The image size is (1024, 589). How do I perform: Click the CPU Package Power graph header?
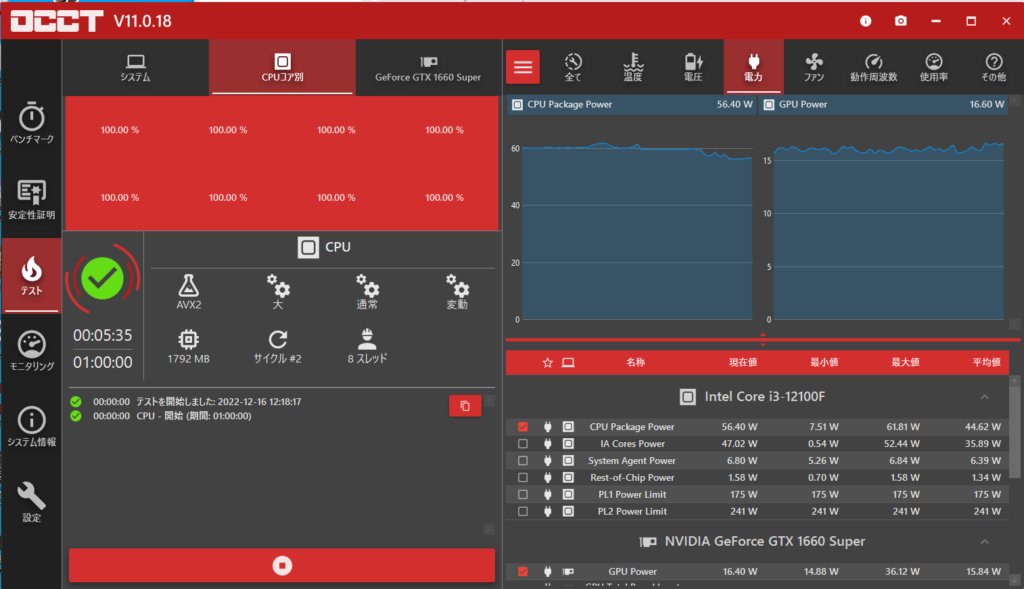coord(632,104)
